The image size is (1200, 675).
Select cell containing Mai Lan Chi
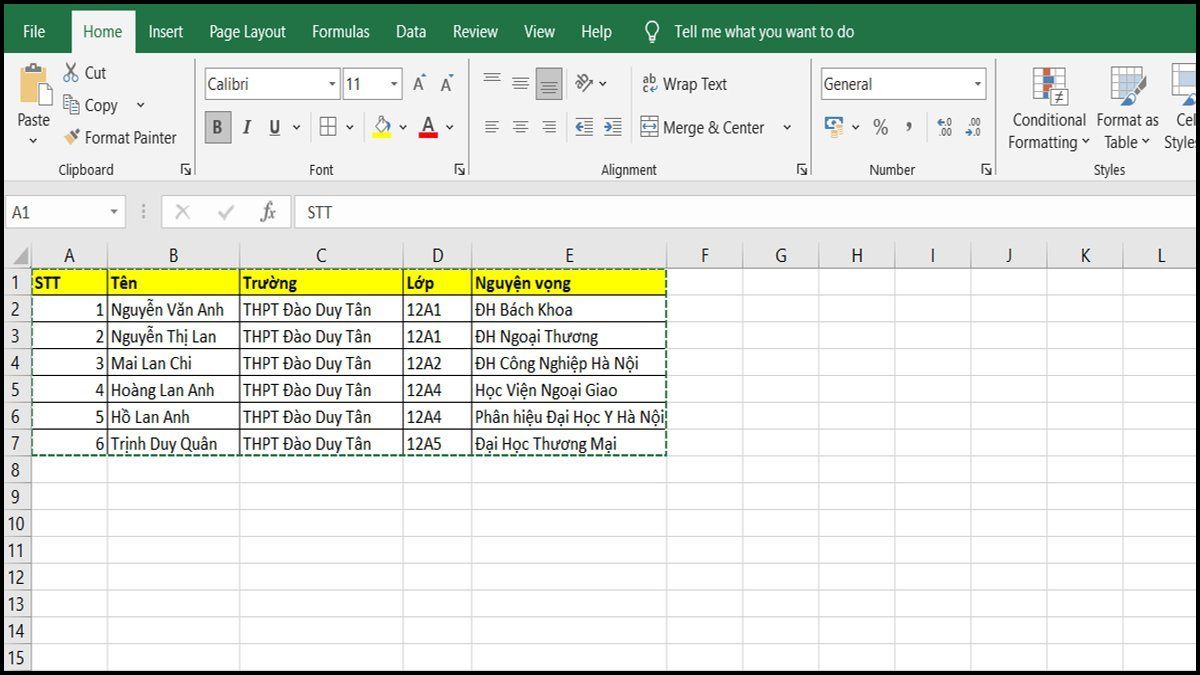pos(173,363)
